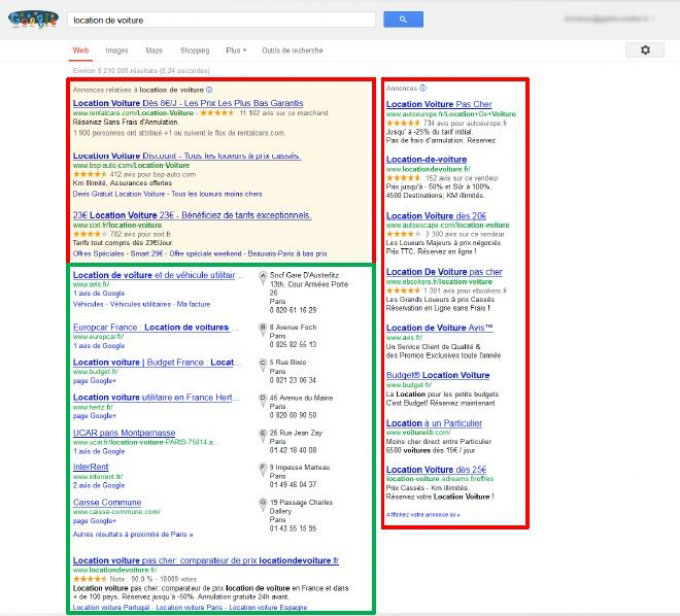Click 'Offres Spéciales' sitelink under sixt ad
680x616 pixels.
98,253
